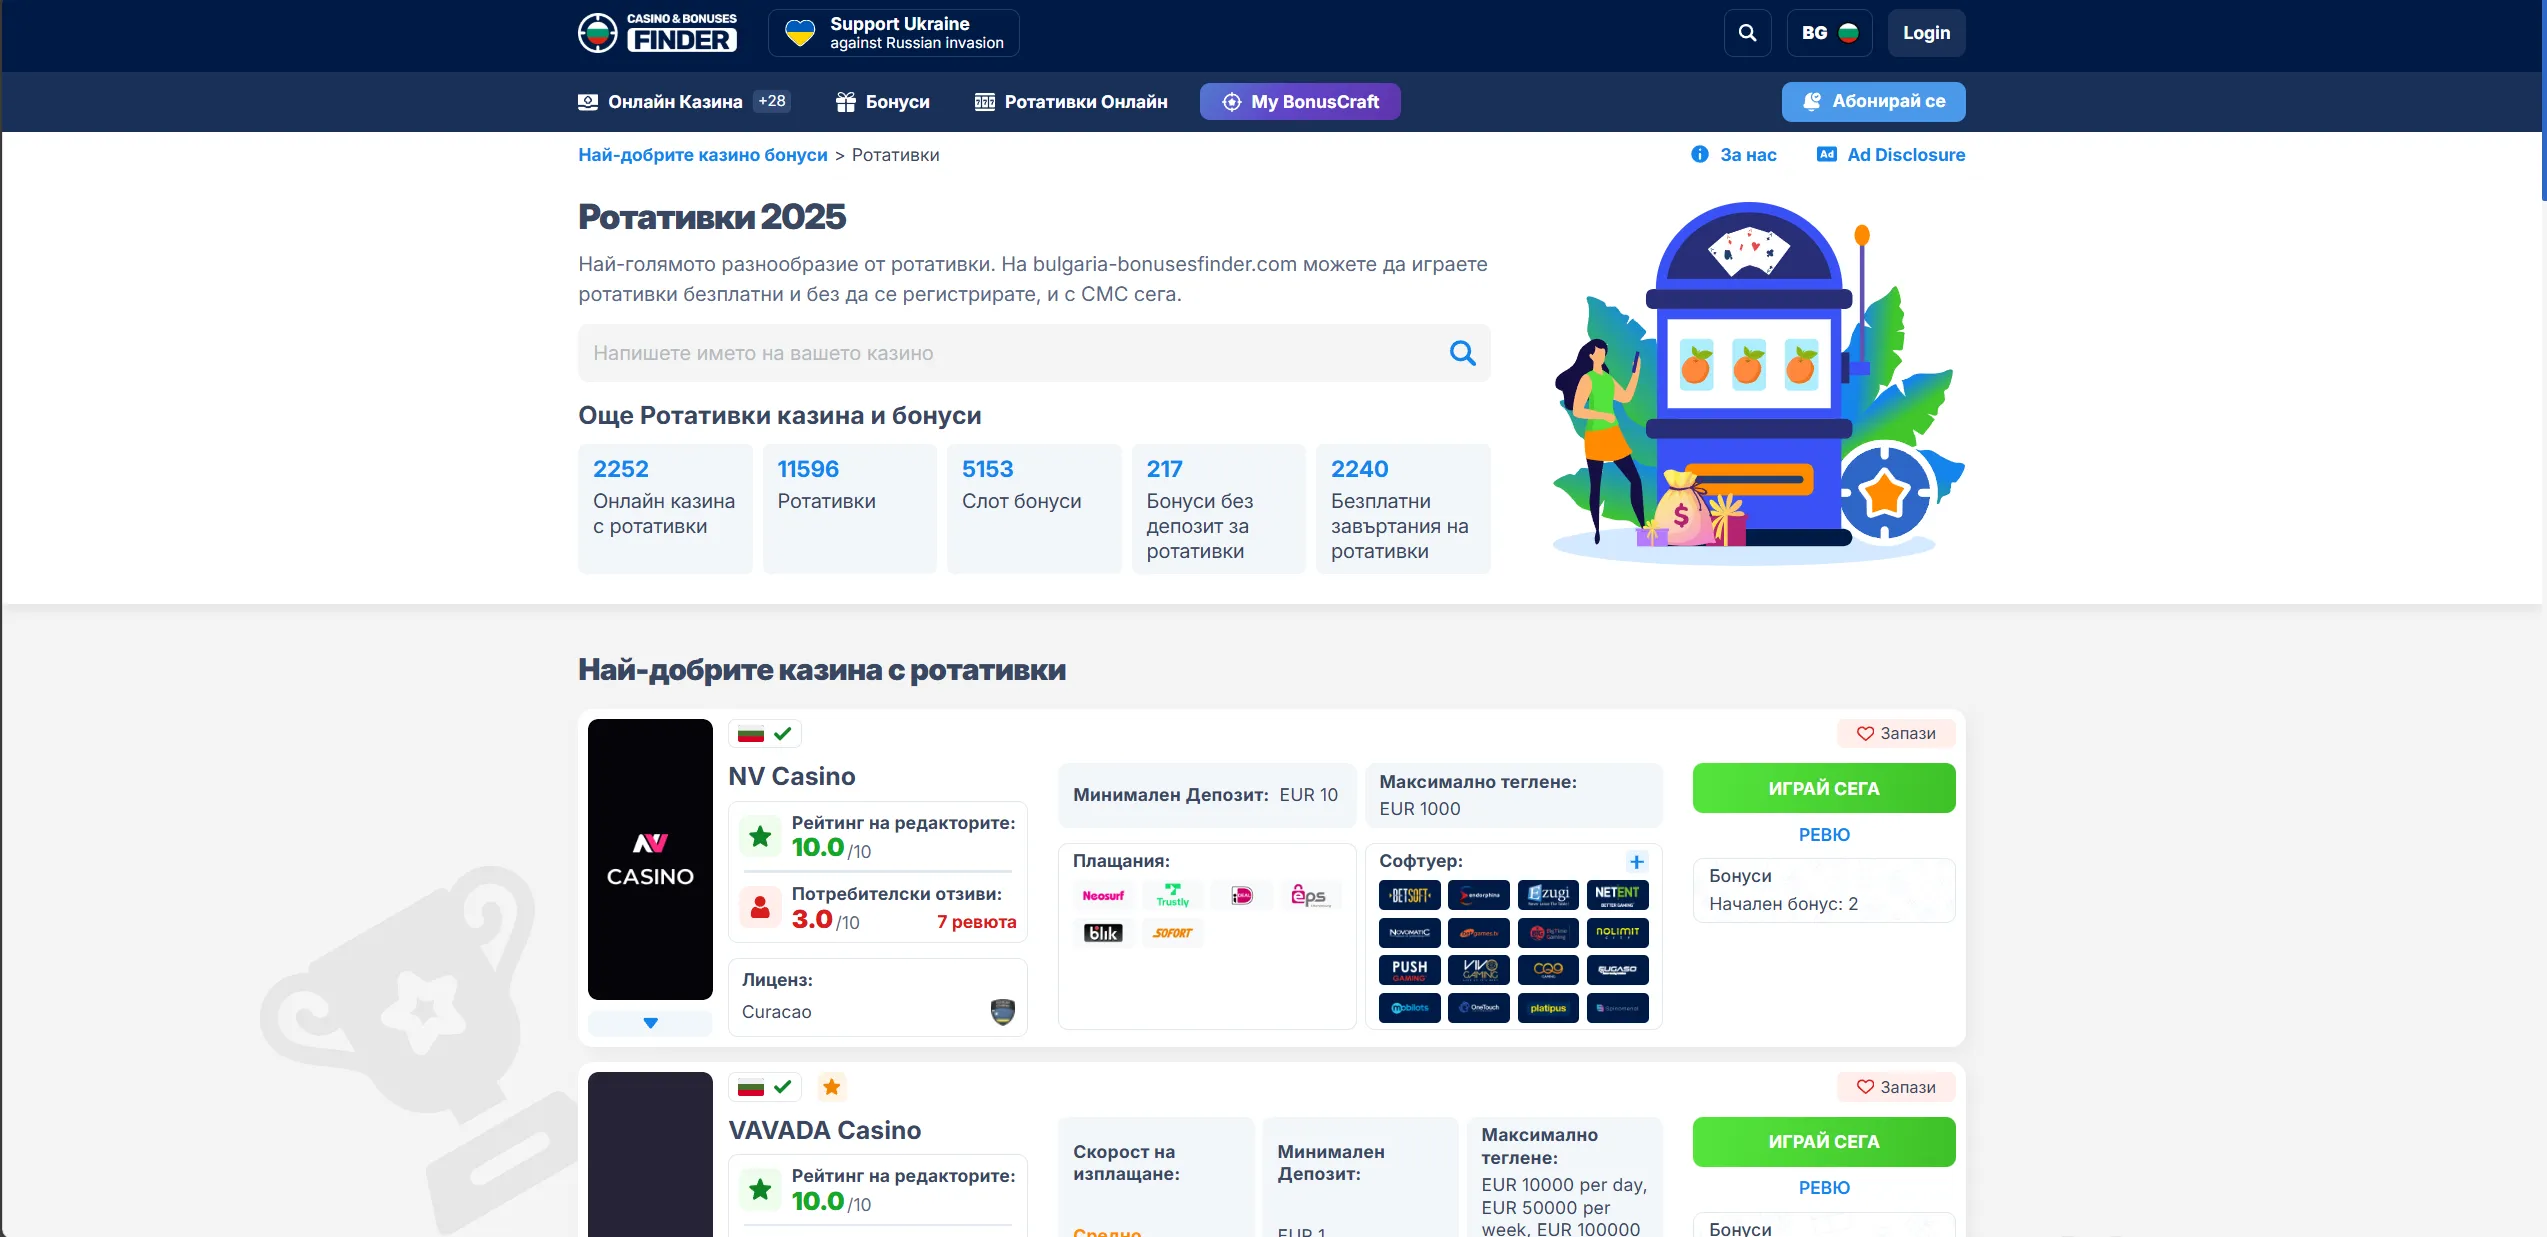The image size is (2547, 1237).
Task: Click ИГРАЙ СЕГА for NV Casino
Action: tap(1824, 788)
